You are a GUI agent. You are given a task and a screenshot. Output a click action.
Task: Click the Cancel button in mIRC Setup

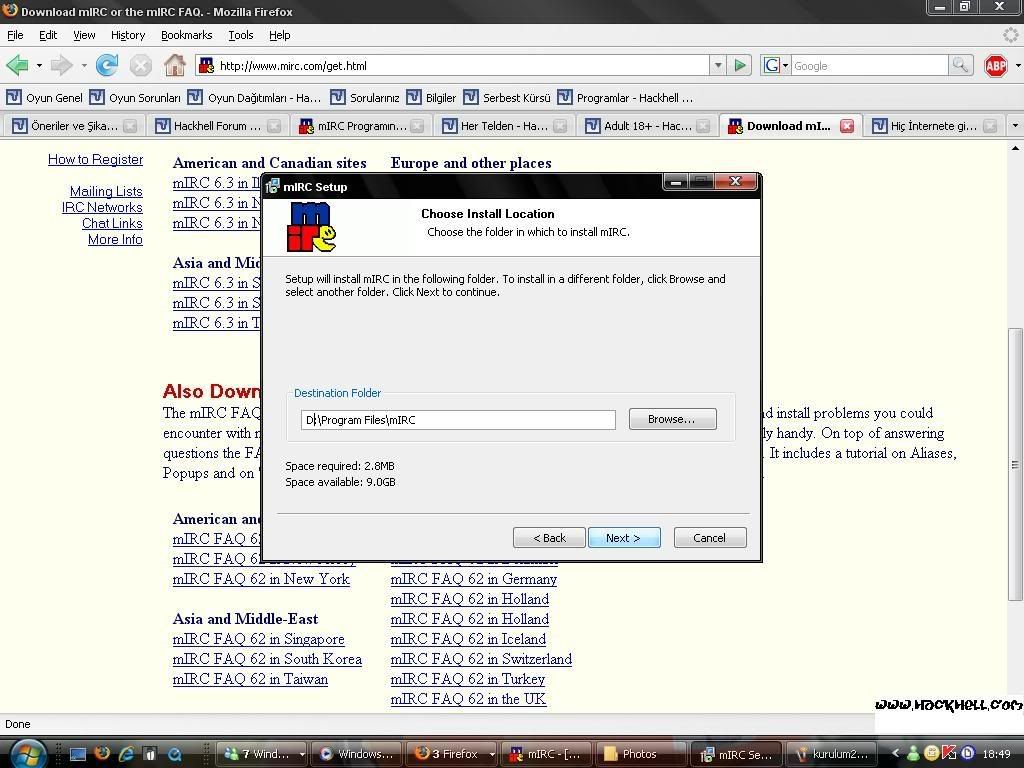pos(709,537)
